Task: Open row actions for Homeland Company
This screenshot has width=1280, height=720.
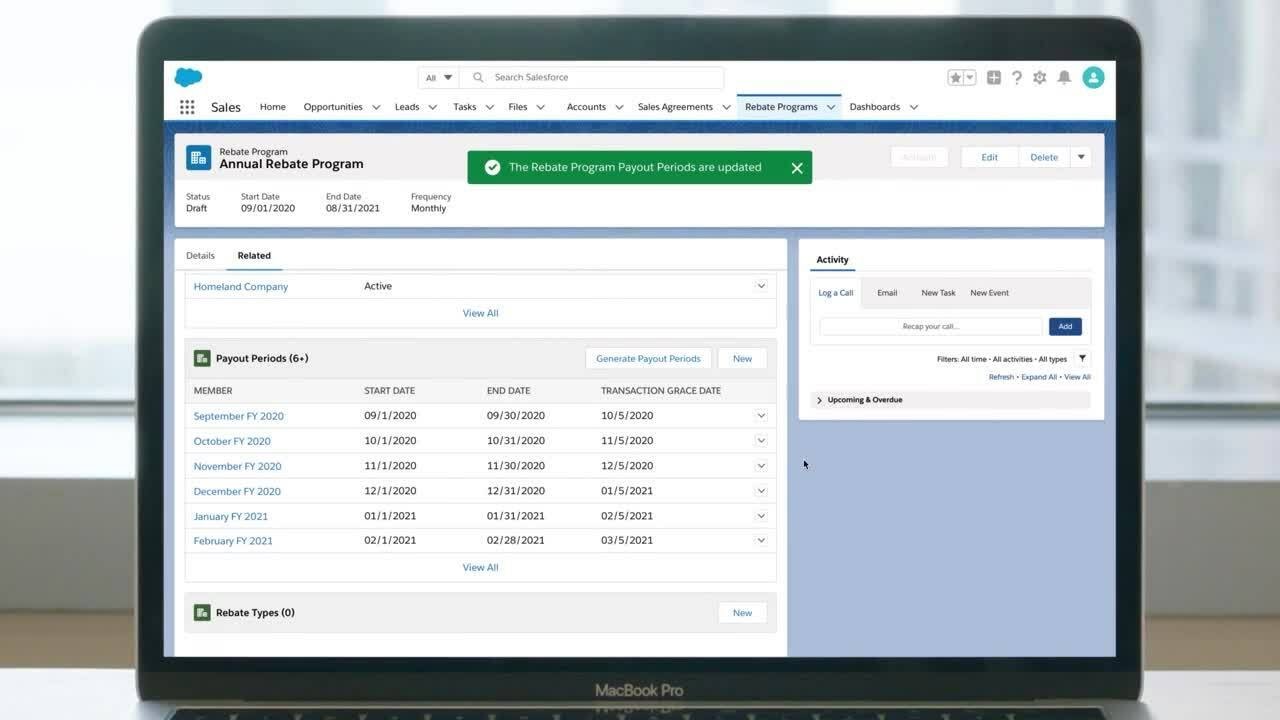Action: [x=761, y=286]
